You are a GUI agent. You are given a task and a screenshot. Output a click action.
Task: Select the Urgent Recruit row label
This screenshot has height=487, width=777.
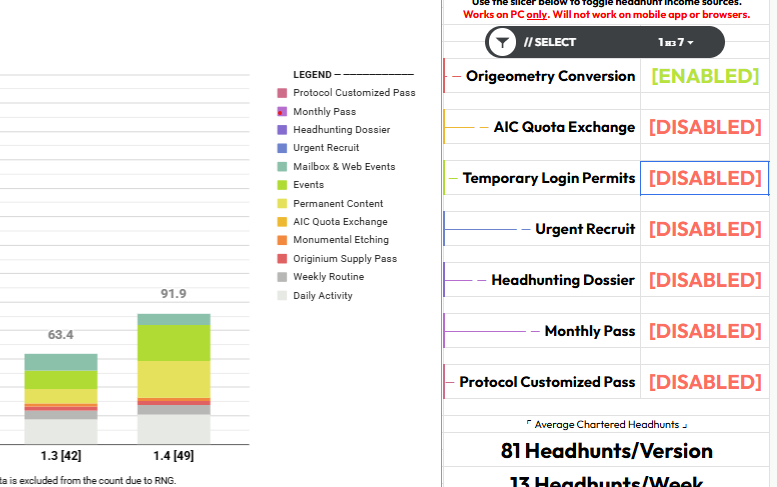(585, 229)
